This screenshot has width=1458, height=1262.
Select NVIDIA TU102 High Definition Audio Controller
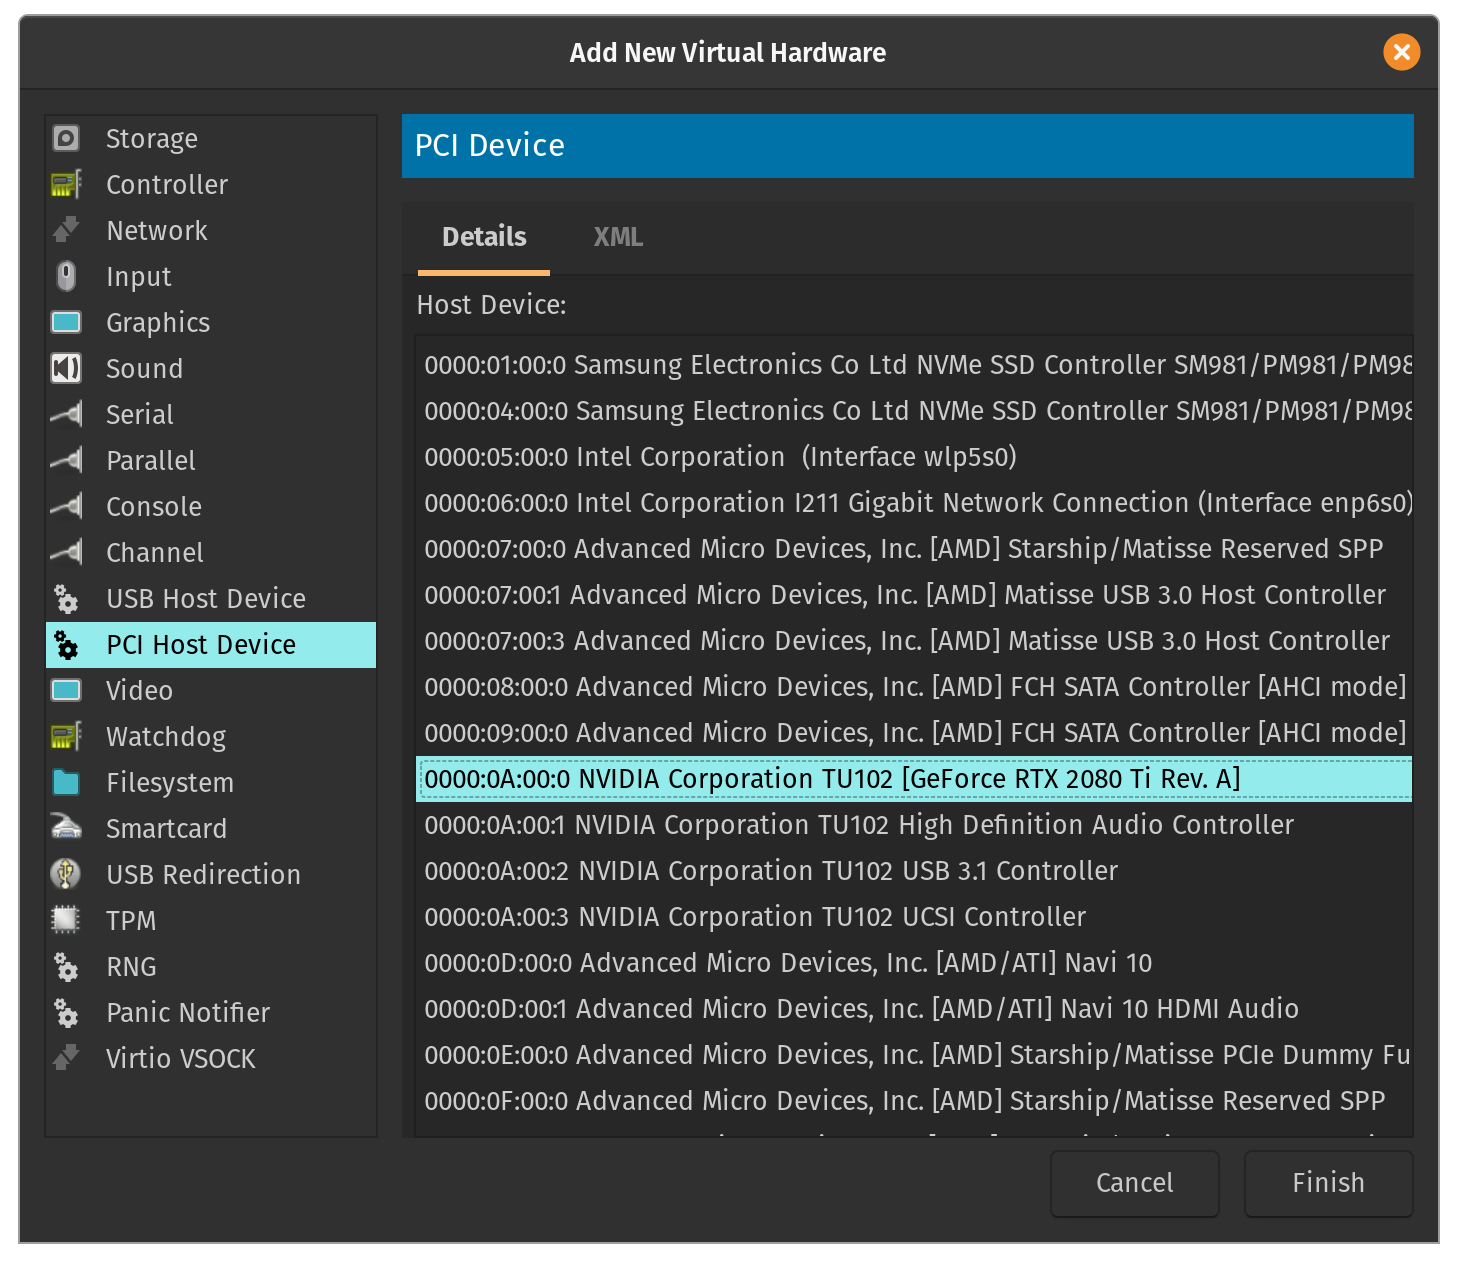858,825
